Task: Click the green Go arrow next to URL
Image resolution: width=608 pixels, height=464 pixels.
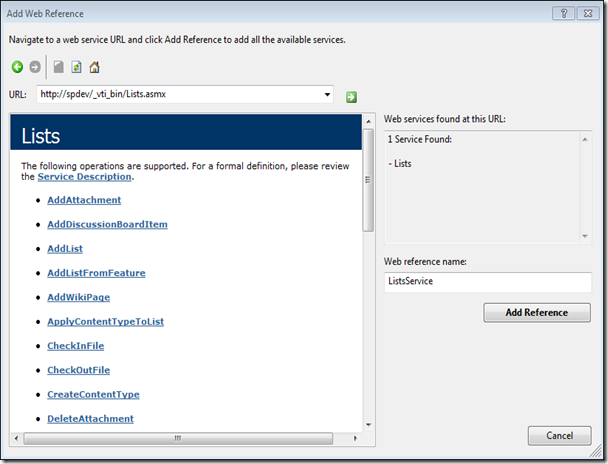Action: click(351, 97)
